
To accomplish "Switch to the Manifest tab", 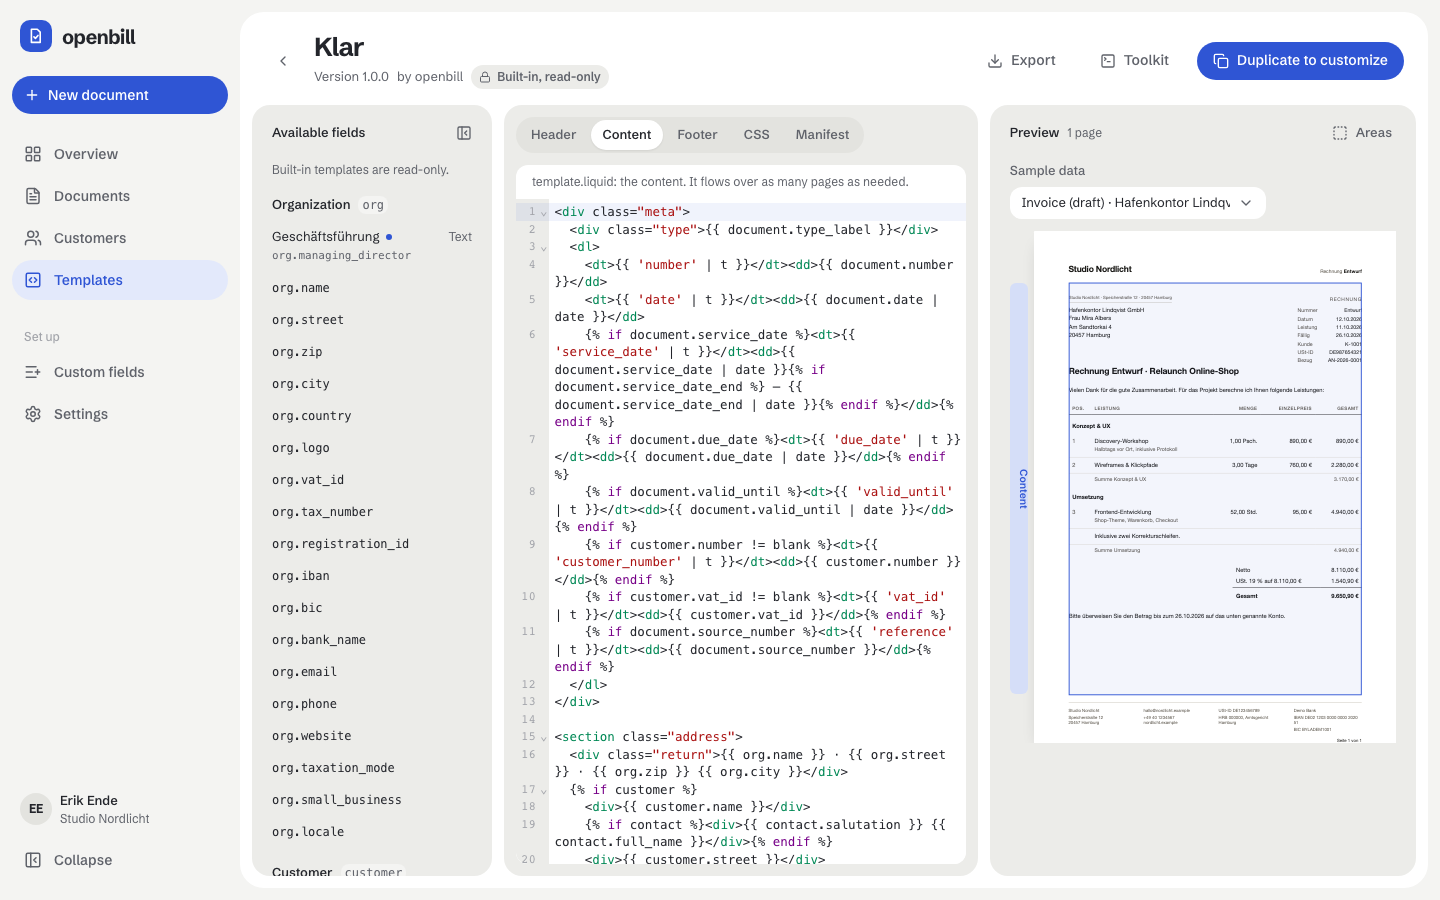I will [x=822, y=135].
